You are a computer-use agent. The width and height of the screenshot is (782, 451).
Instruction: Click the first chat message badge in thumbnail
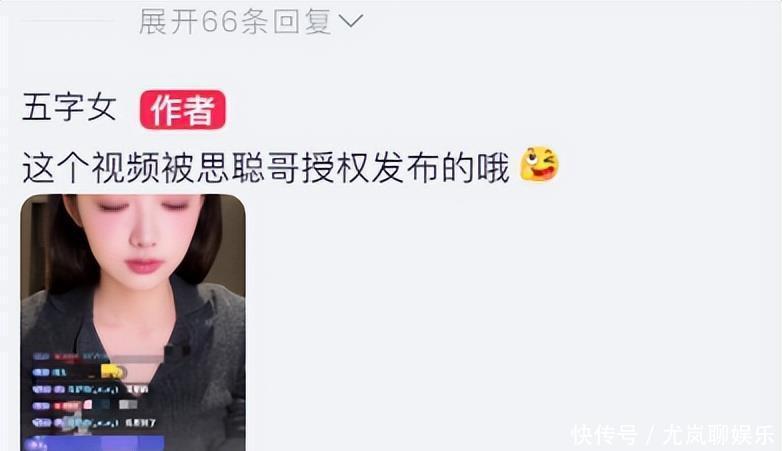41,357
